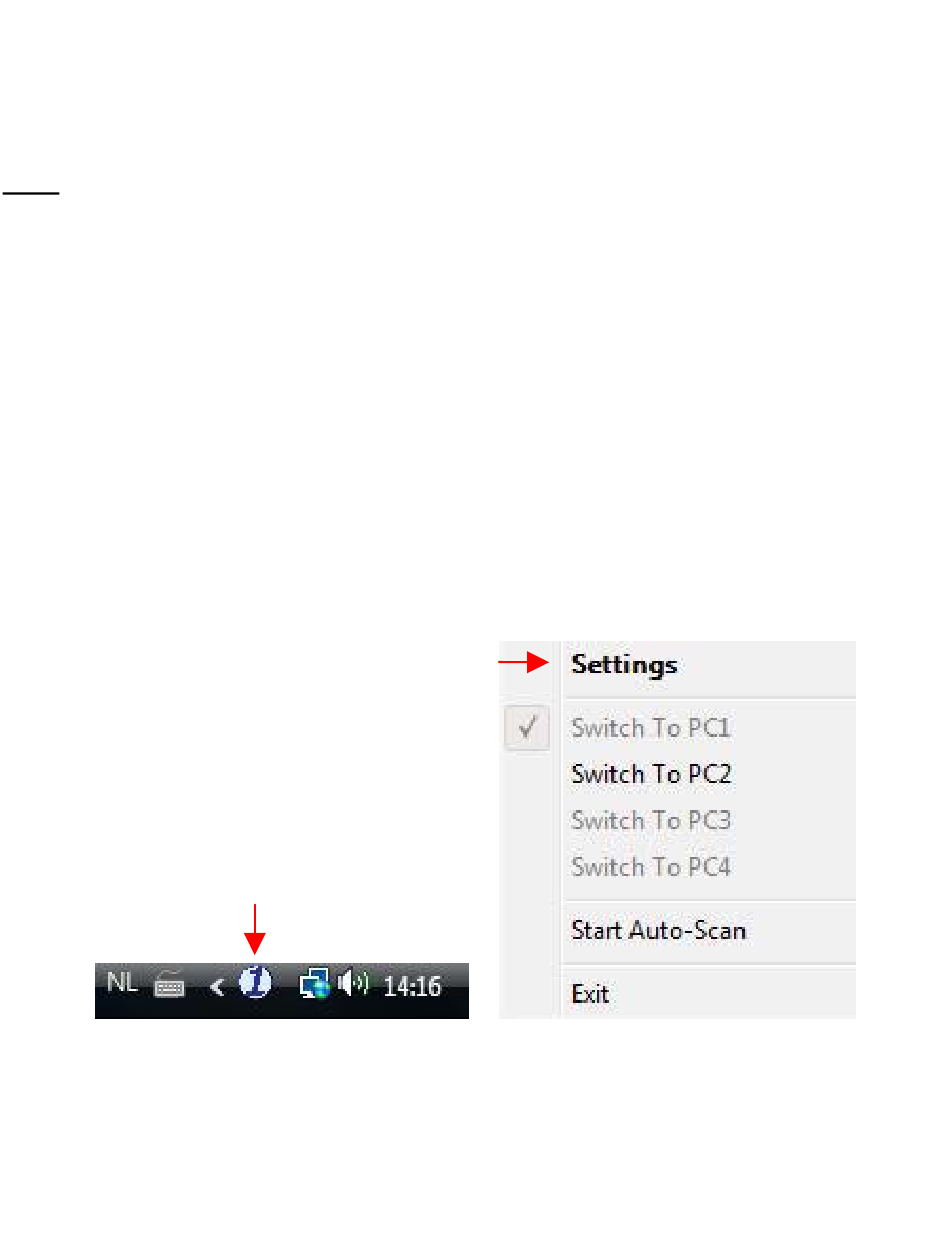Expand hidden tray icons with the chevron

coord(217,988)
